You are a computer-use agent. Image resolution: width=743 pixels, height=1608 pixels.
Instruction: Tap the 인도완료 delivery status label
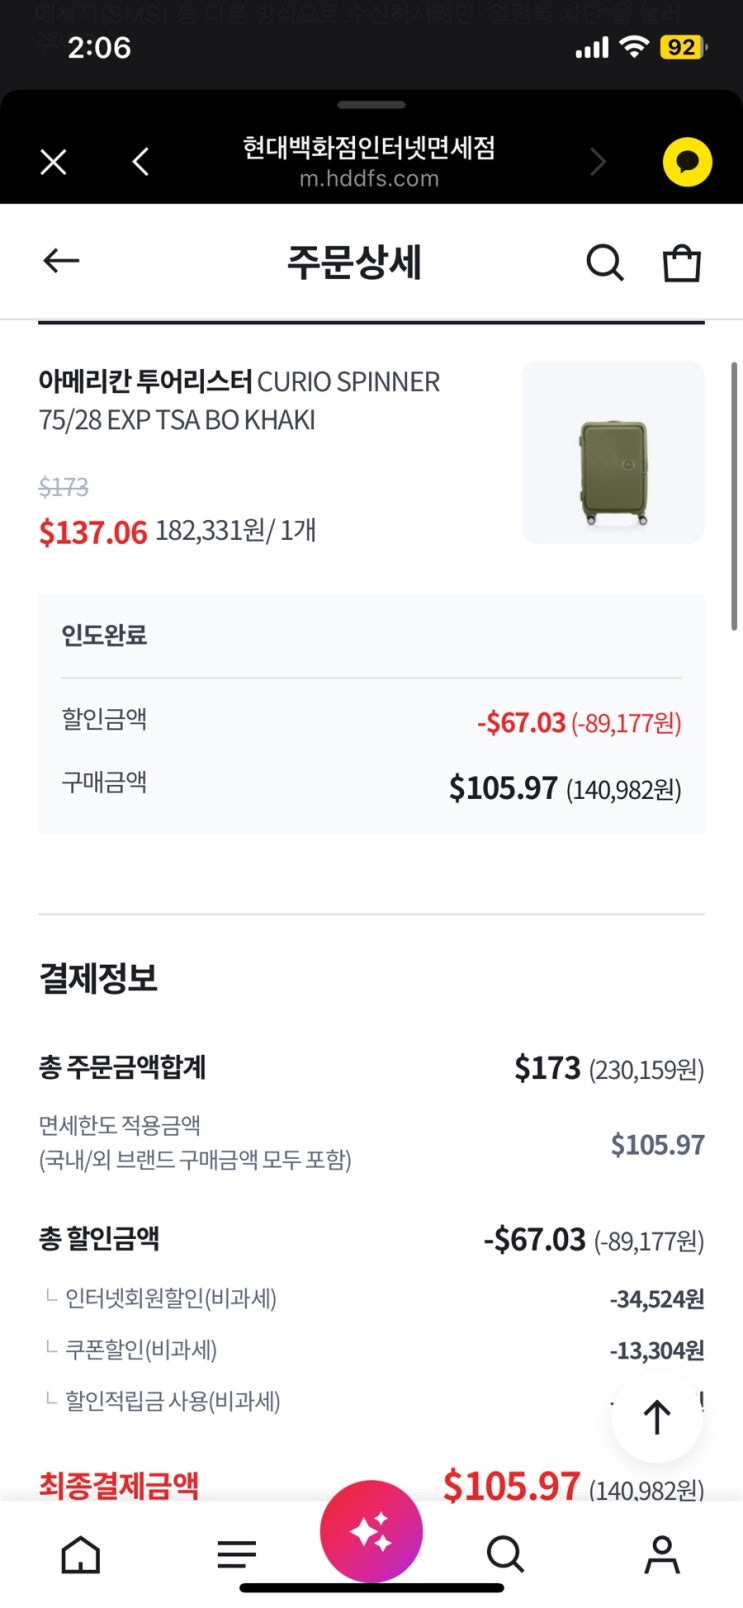point(104,635)
